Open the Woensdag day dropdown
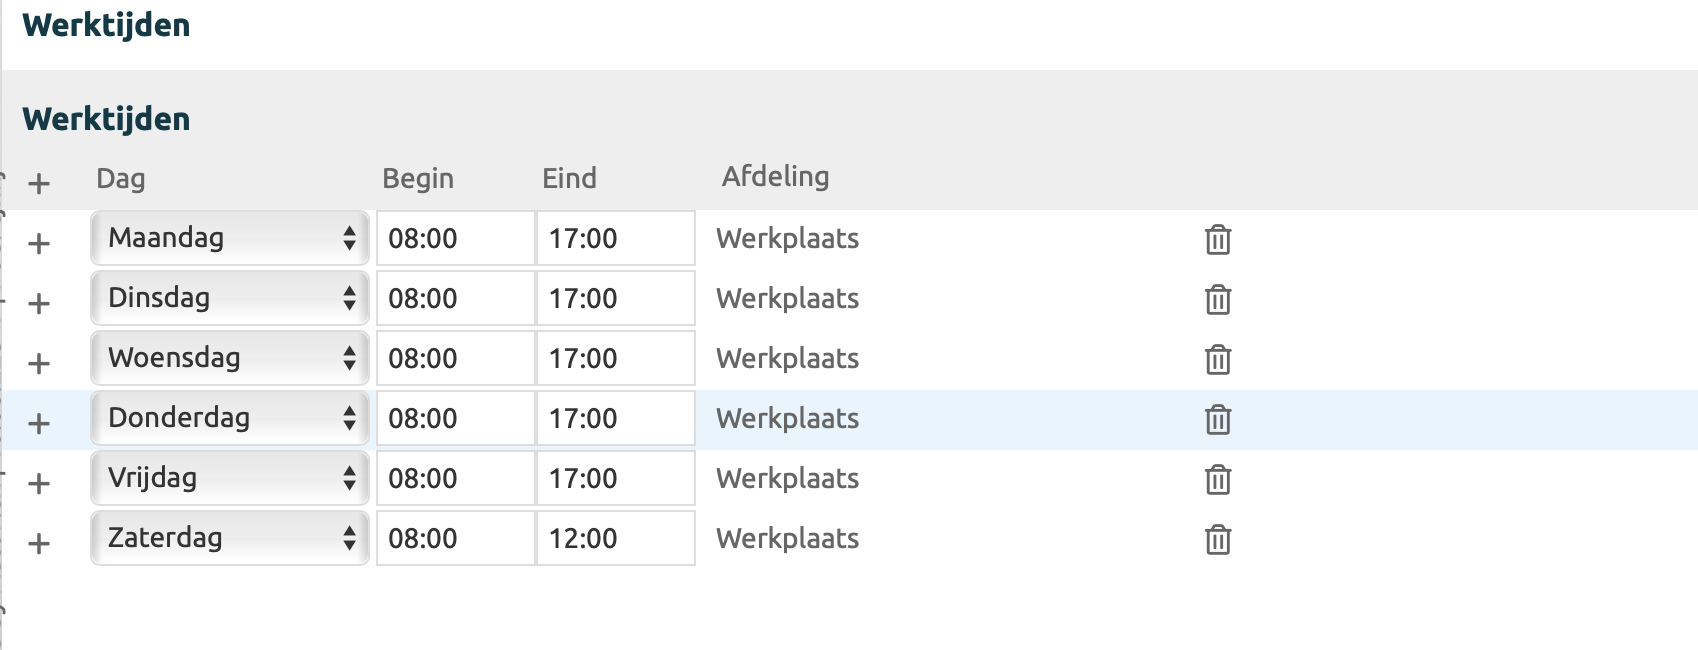Image resolution: width=1698 pixels, height=650 pixels. click(x=230, y=358)
